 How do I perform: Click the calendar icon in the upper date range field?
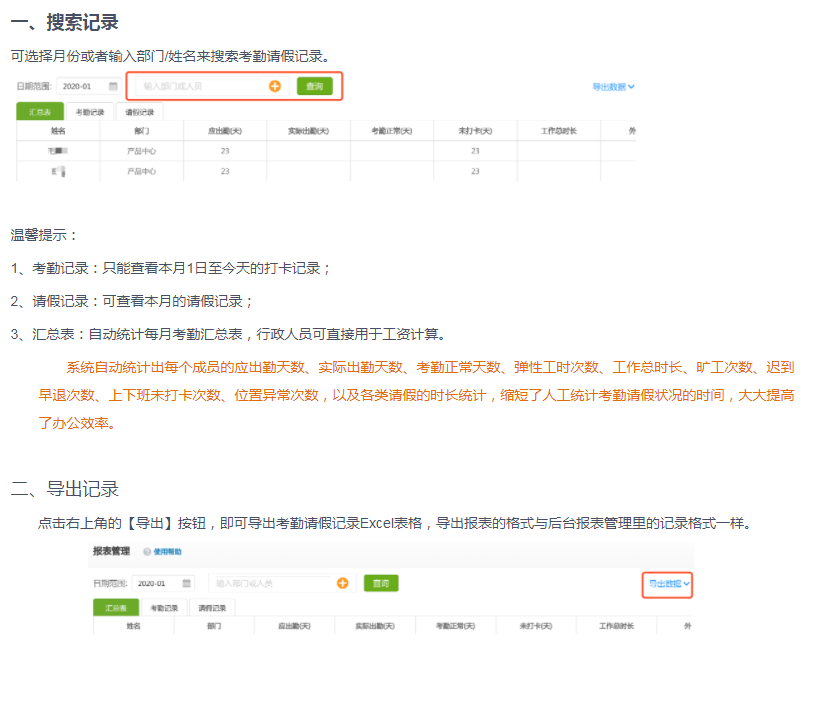click(113, 87)
